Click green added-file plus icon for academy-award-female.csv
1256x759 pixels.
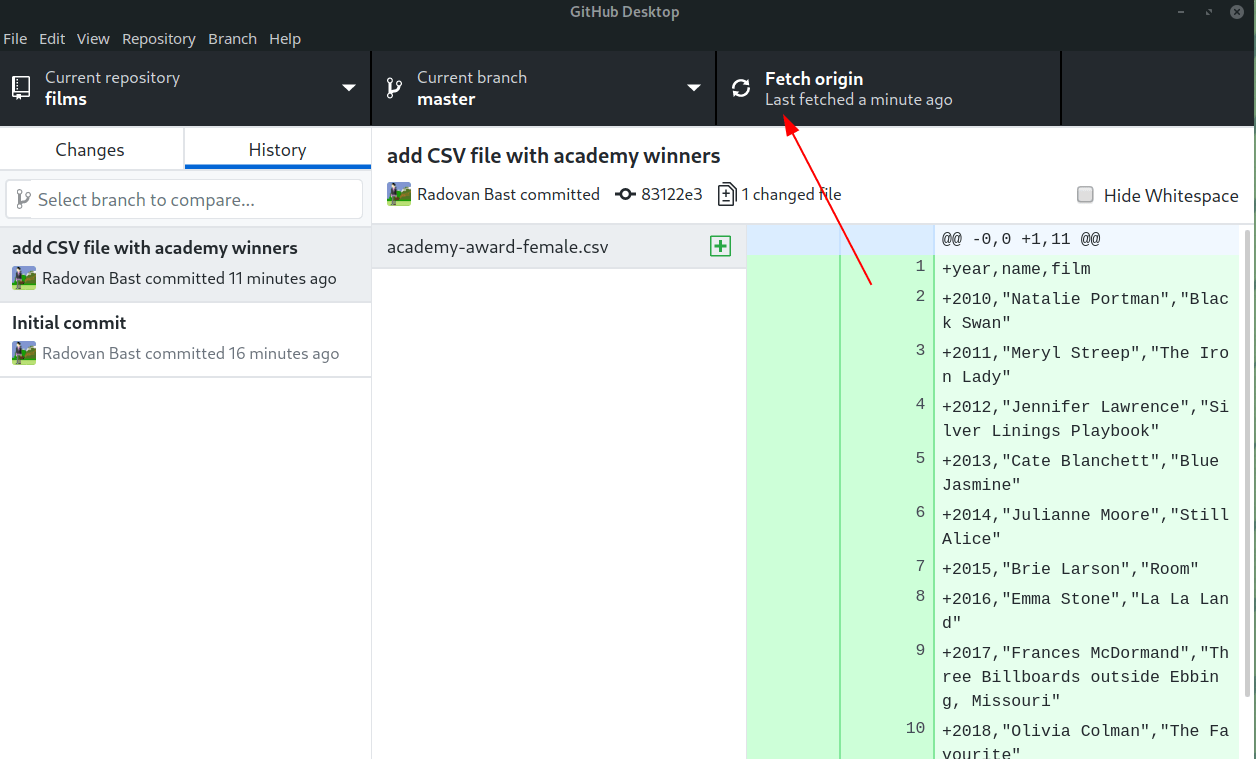coord(720,246)
